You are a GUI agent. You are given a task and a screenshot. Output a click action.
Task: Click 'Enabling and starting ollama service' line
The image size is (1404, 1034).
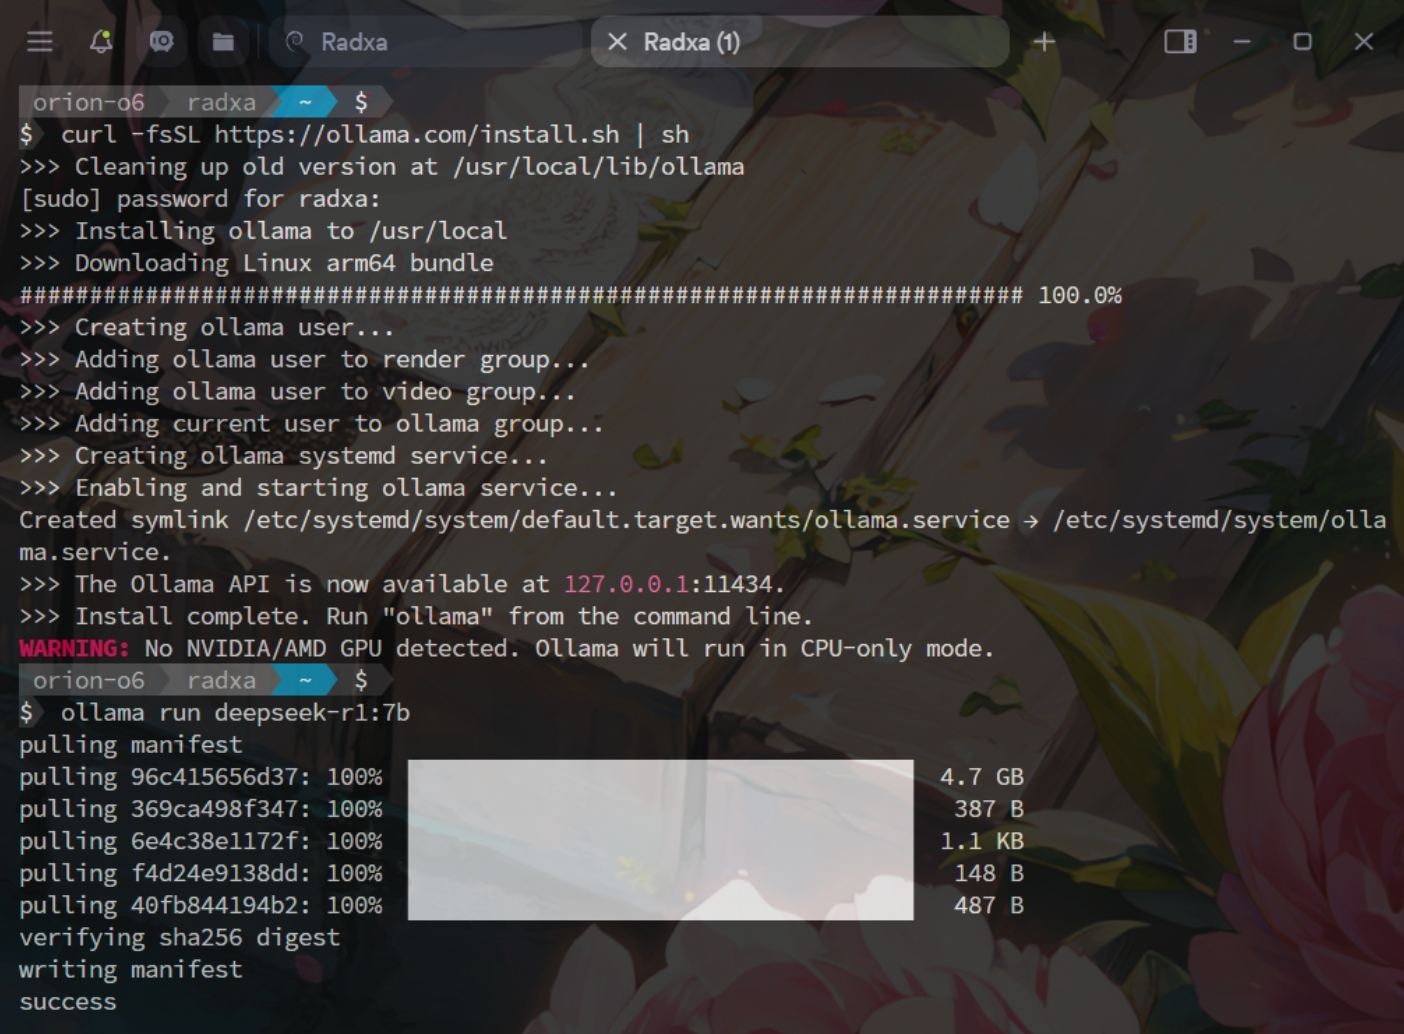319,488
